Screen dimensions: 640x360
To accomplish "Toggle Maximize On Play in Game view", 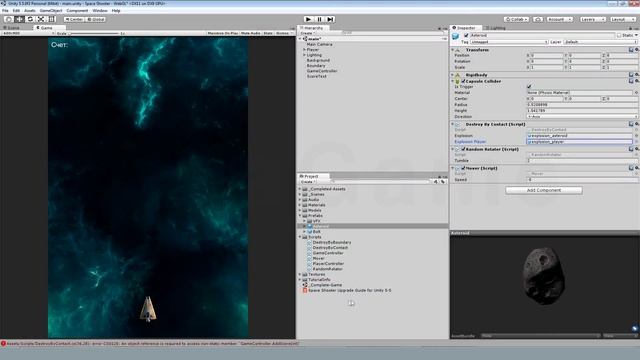I will coord(222,33).
